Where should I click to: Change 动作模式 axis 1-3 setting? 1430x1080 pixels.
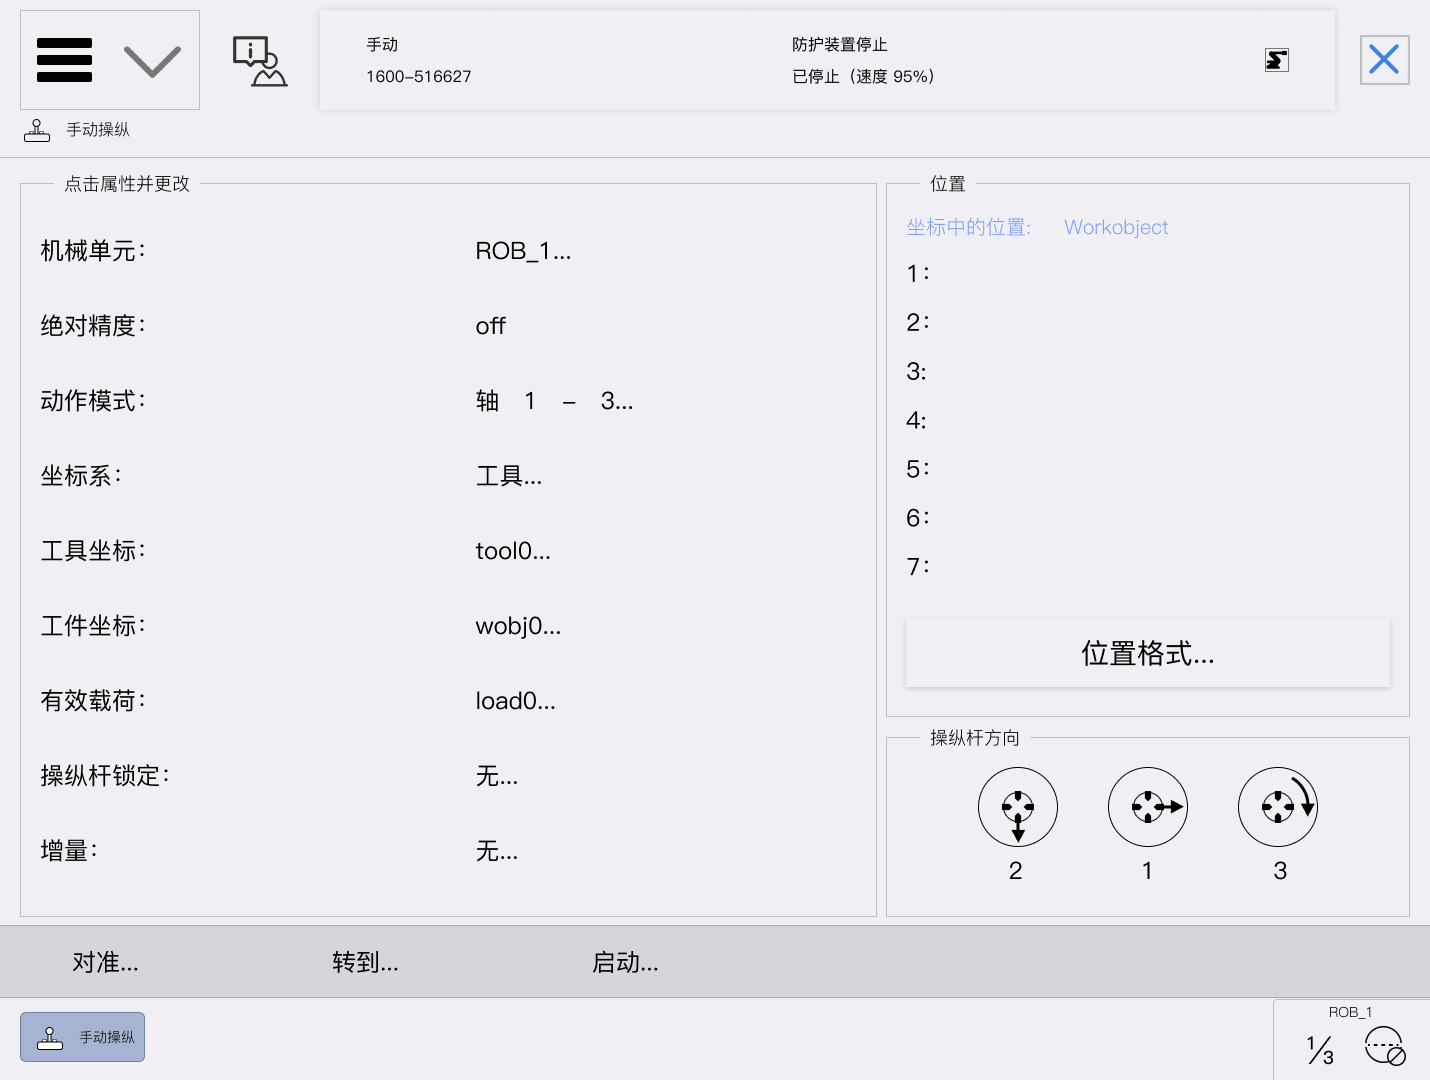553,401
